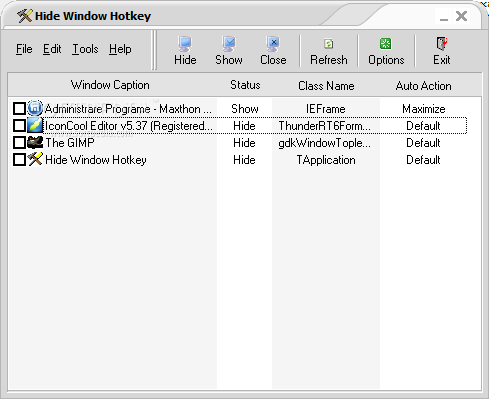Click the 'Hide' status of The GIMP row
The height and width of the screenshot is (399, 489).
click(x=244, y=143)
